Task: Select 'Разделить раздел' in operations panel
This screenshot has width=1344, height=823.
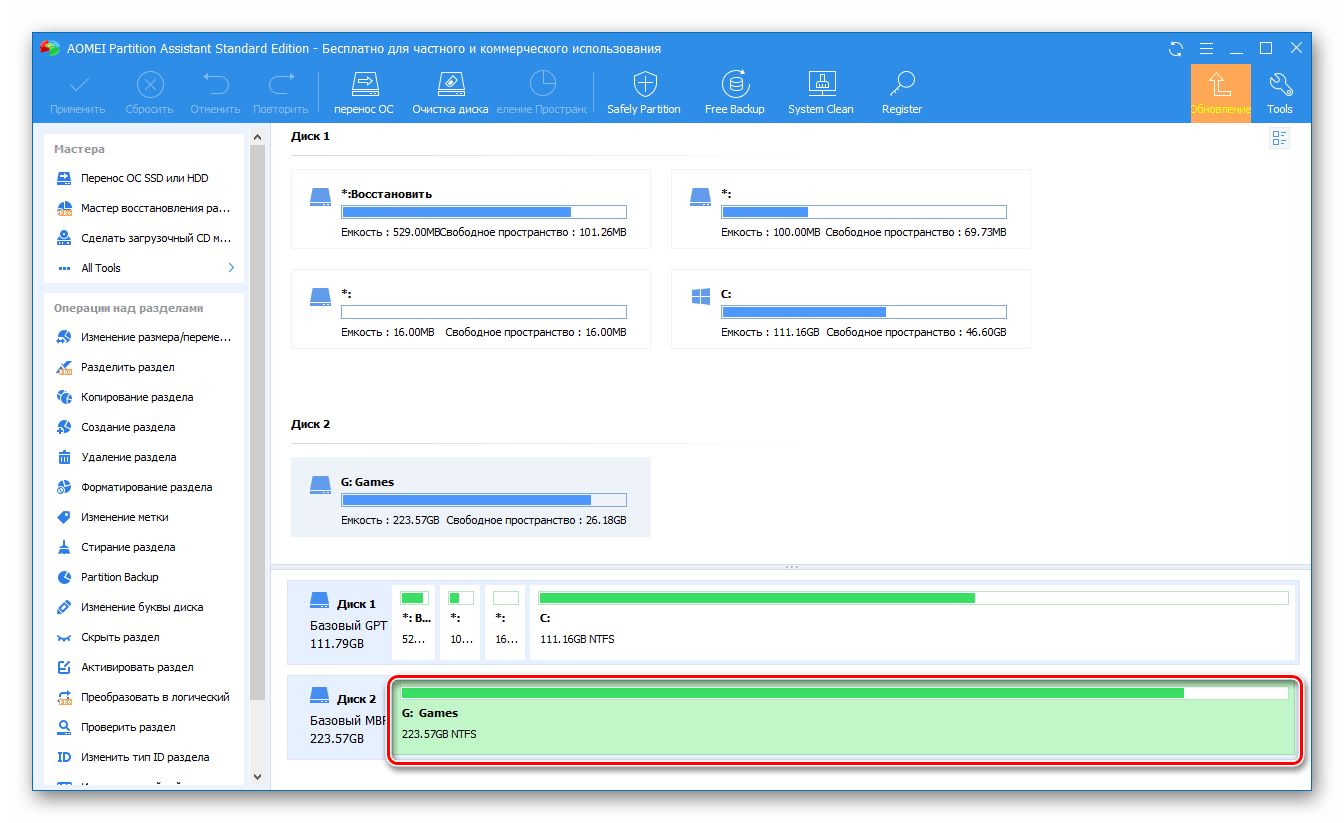Action: click(x=128, y=367)
